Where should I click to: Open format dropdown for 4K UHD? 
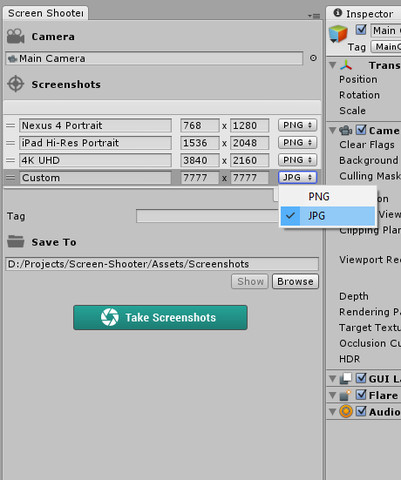pyautogui.click(x=297, y=160)
